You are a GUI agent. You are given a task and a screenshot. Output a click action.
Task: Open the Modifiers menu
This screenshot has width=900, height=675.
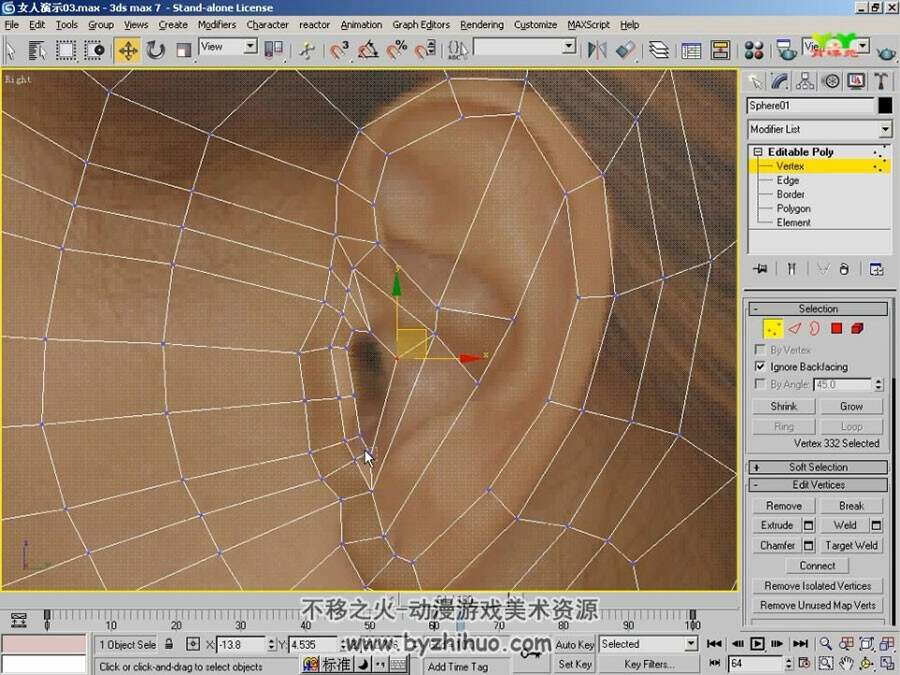coord(217,25)
